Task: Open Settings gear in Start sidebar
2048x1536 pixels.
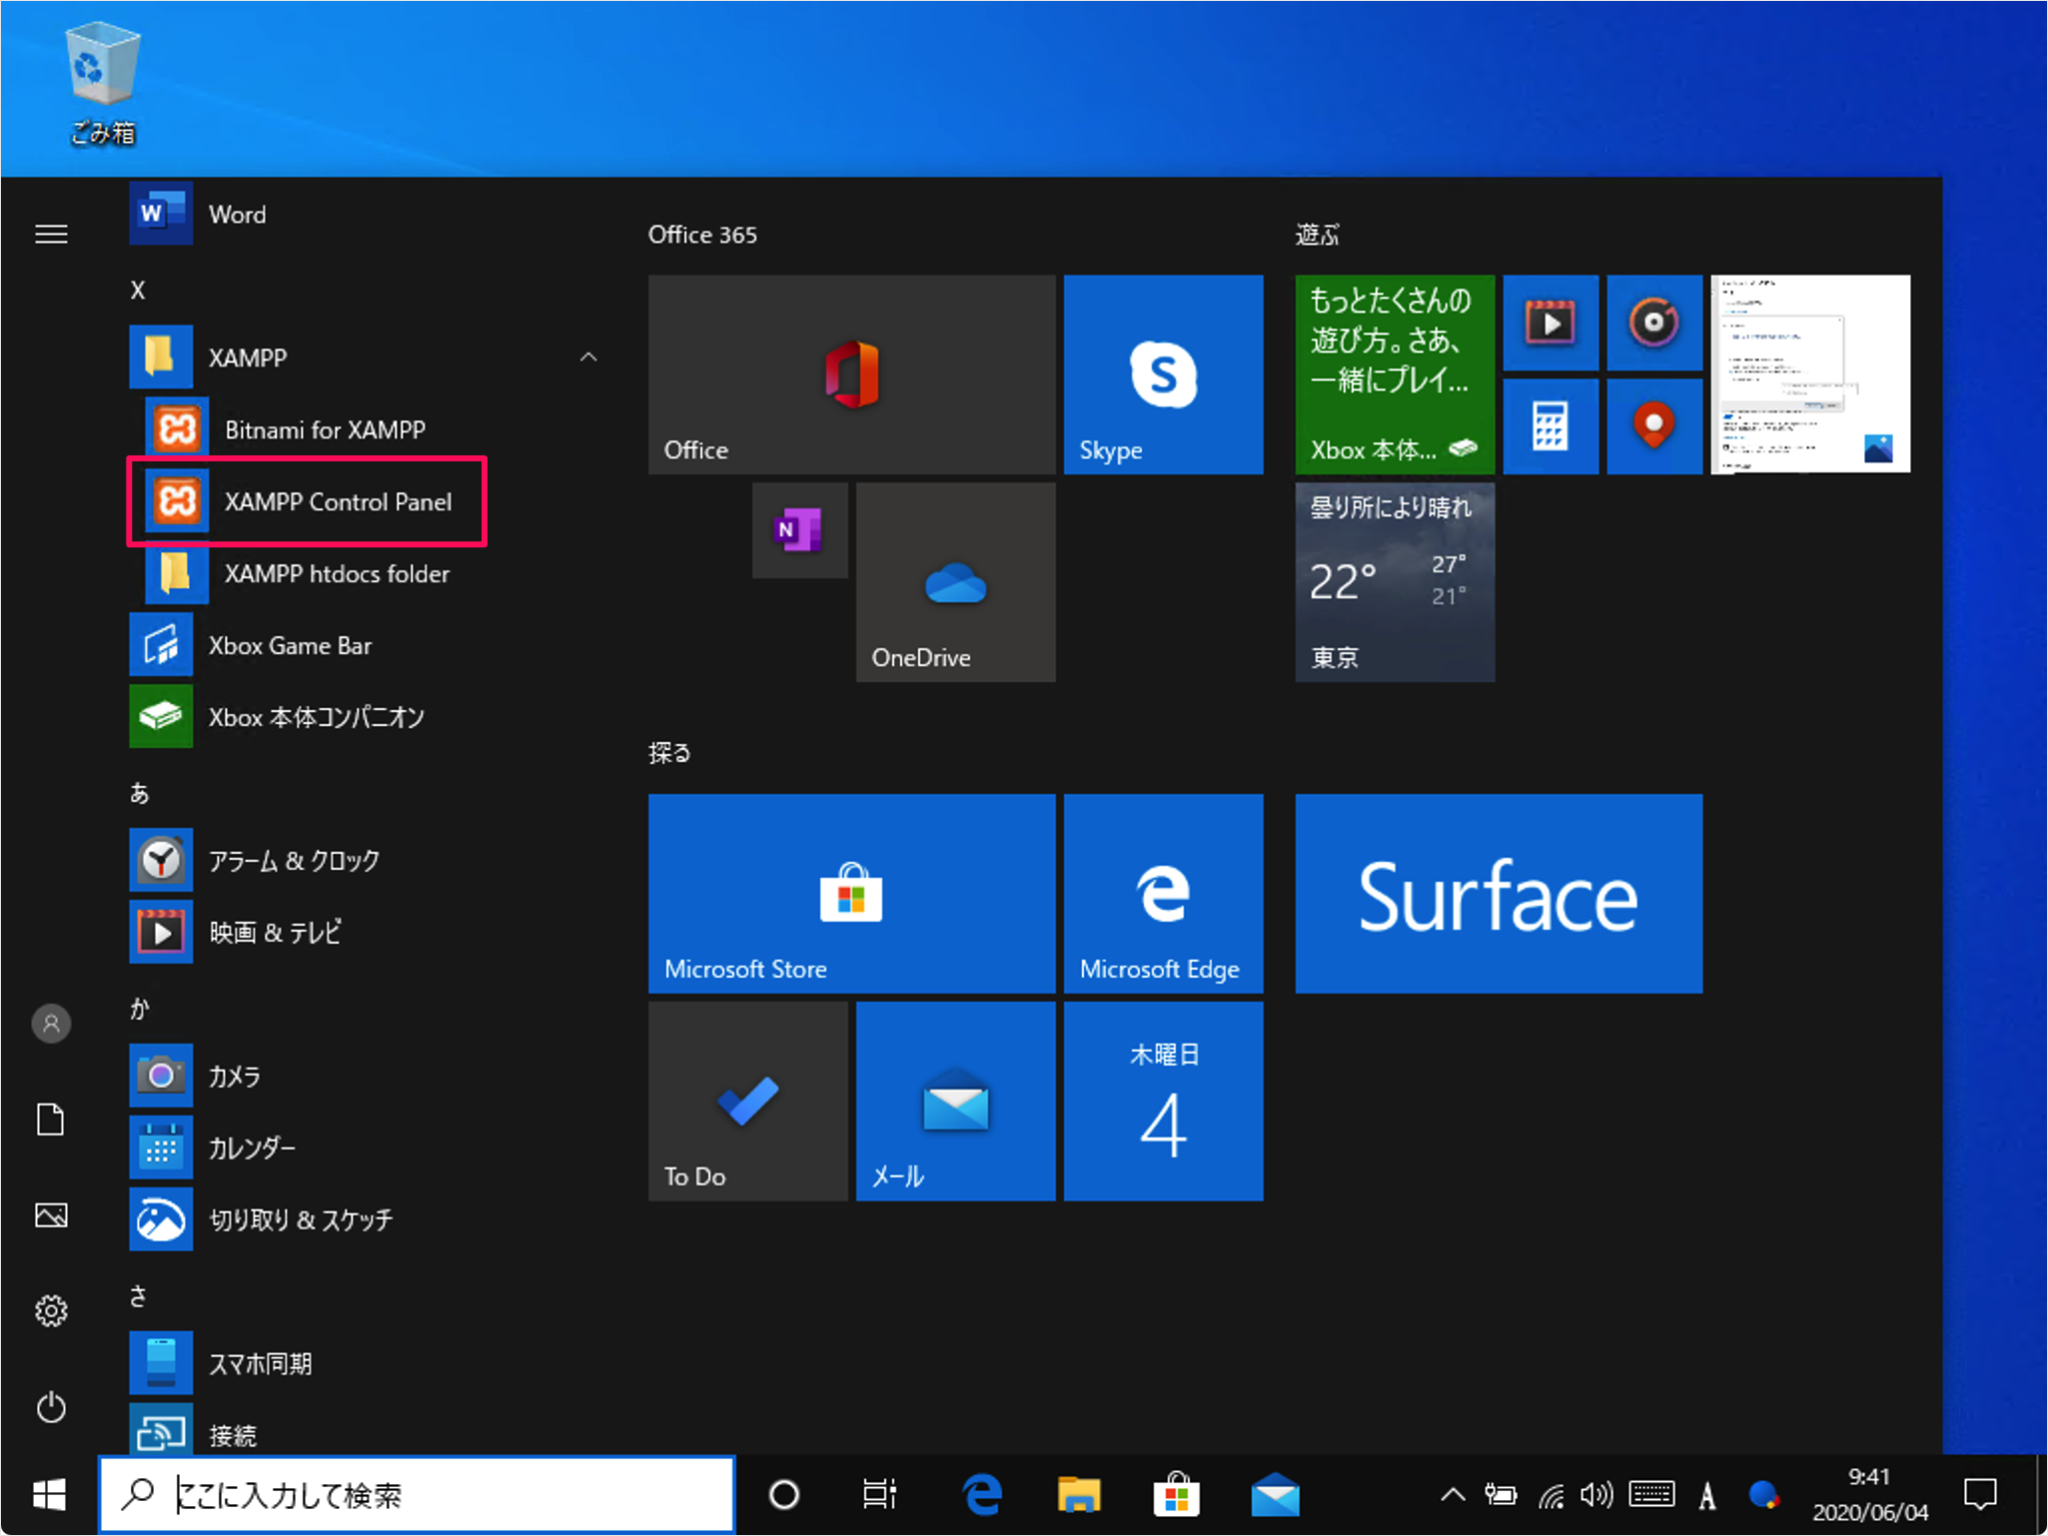Action: 51,1311
